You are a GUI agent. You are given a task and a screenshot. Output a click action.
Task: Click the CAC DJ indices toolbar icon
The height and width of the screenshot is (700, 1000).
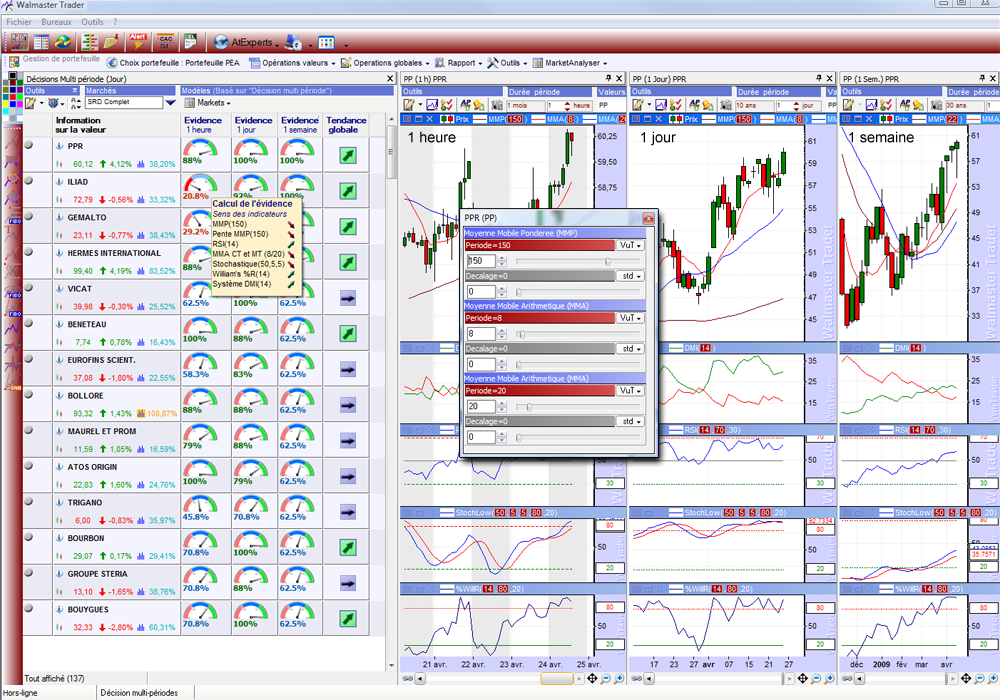point(166,42)
